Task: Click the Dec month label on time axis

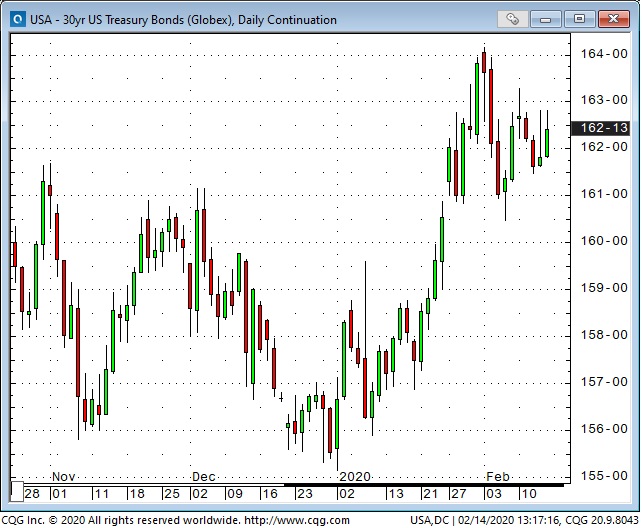Action: pyautogui.click(x=203, y=477)
